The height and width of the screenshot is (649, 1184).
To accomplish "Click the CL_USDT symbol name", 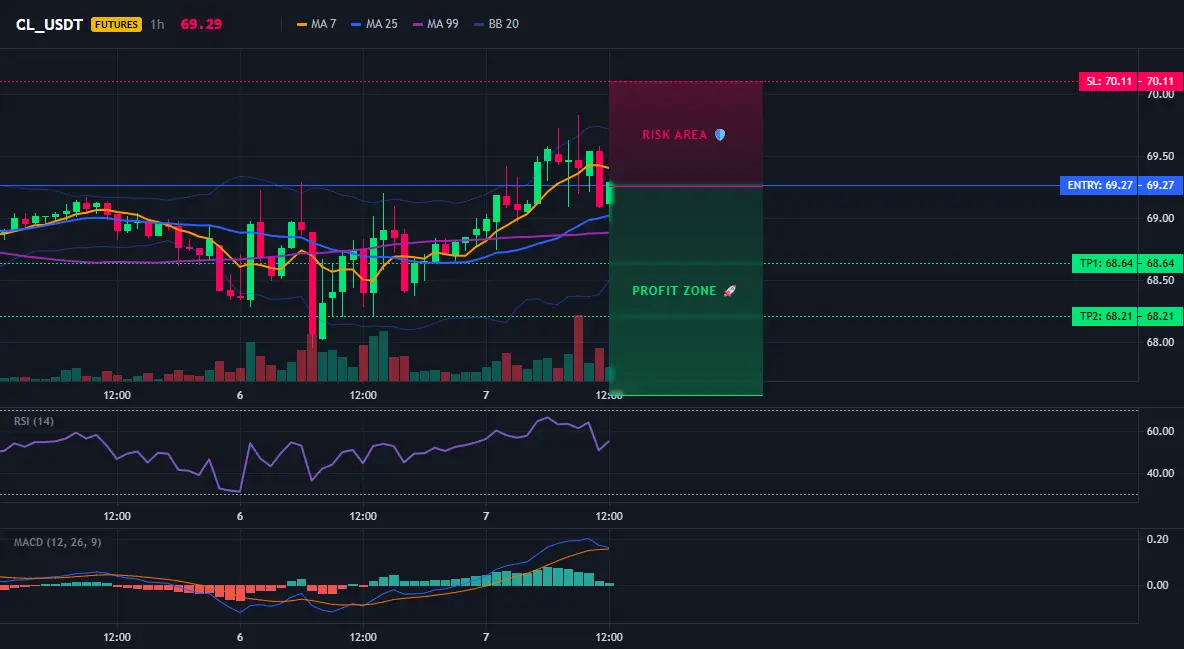I will 49,24.
